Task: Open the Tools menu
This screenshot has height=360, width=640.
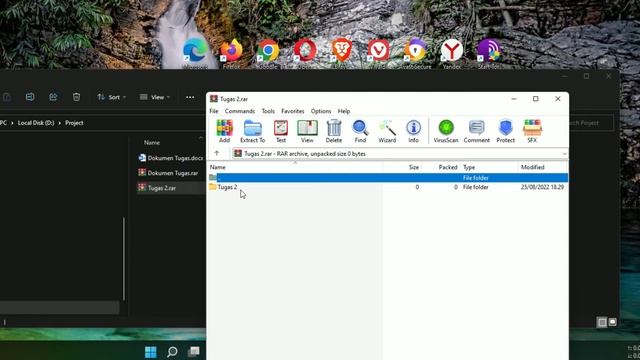Action: [x=268, y=111]
